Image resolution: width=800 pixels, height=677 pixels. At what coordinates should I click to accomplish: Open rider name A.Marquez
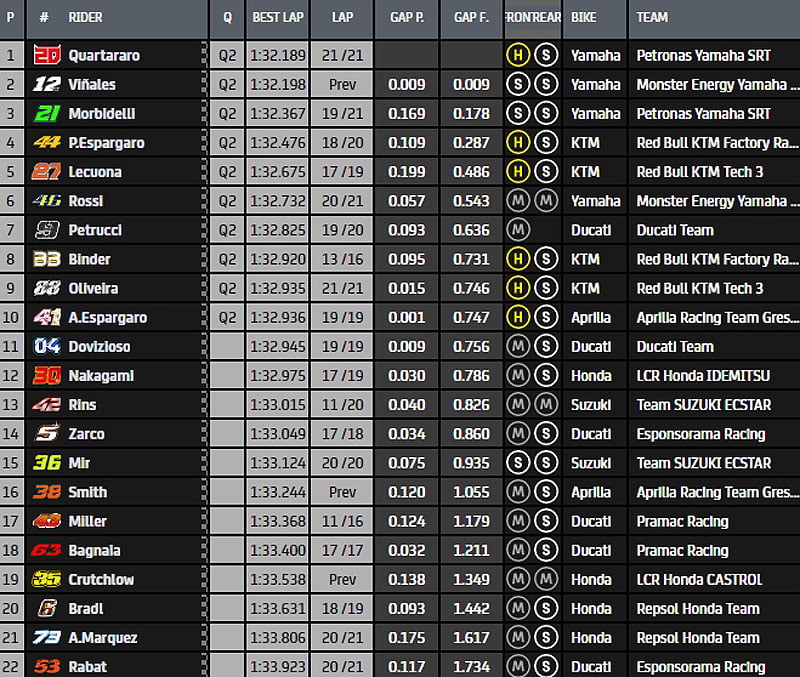(103, 637)
